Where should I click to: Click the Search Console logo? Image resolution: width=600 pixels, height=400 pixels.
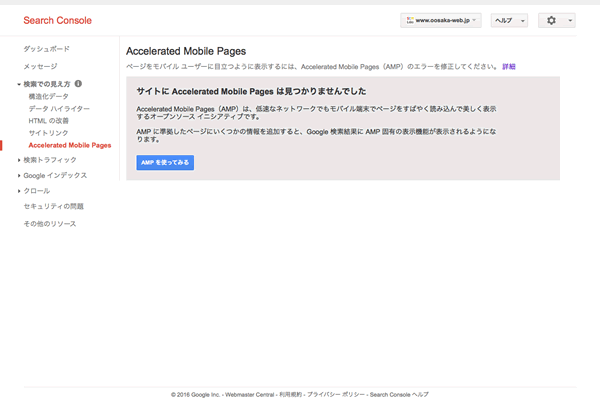57,20
